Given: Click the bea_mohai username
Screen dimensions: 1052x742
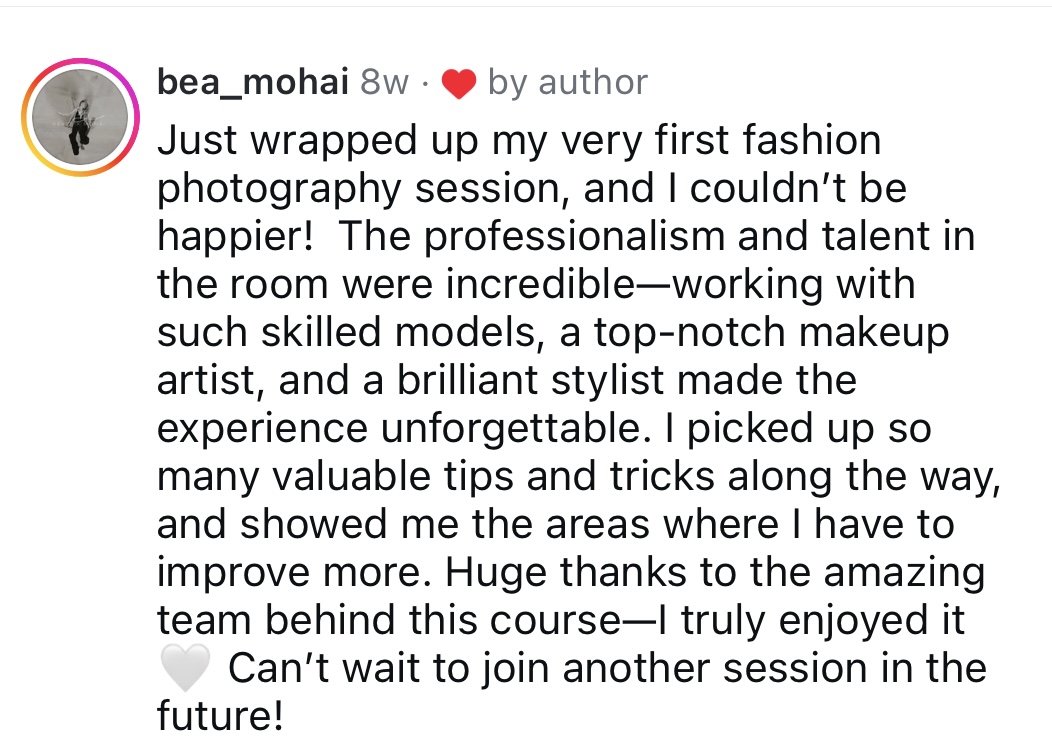Looking at the screenshot, I should click(x=252, y=83).
